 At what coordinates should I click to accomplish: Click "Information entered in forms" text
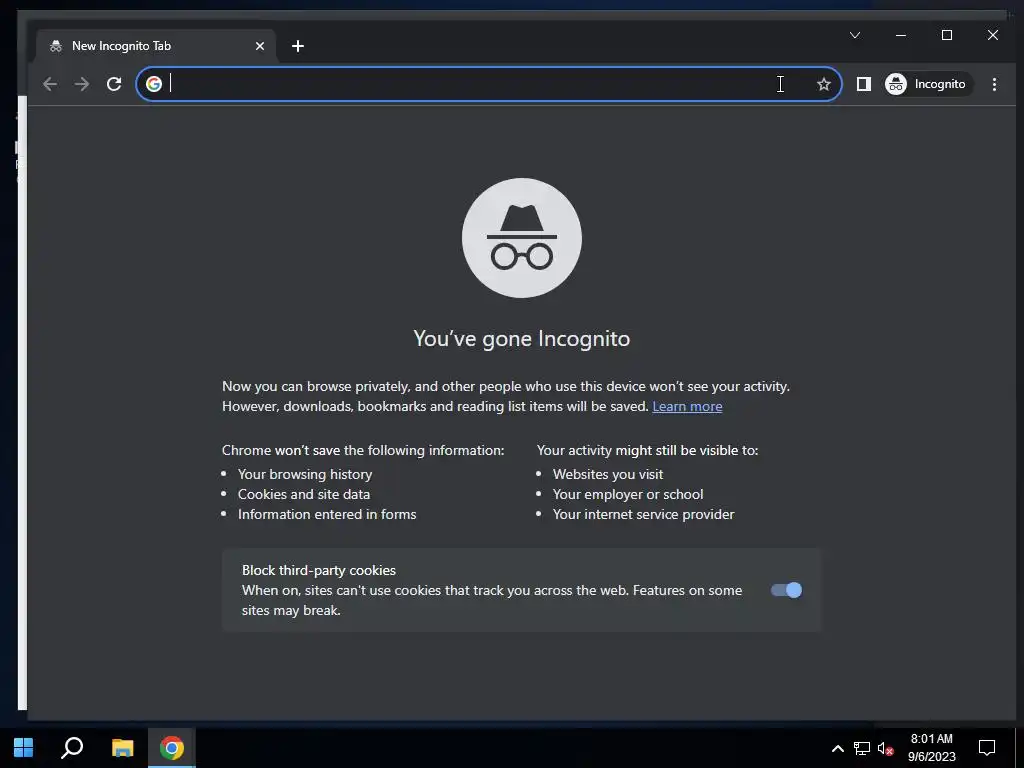tap(327, 514)
